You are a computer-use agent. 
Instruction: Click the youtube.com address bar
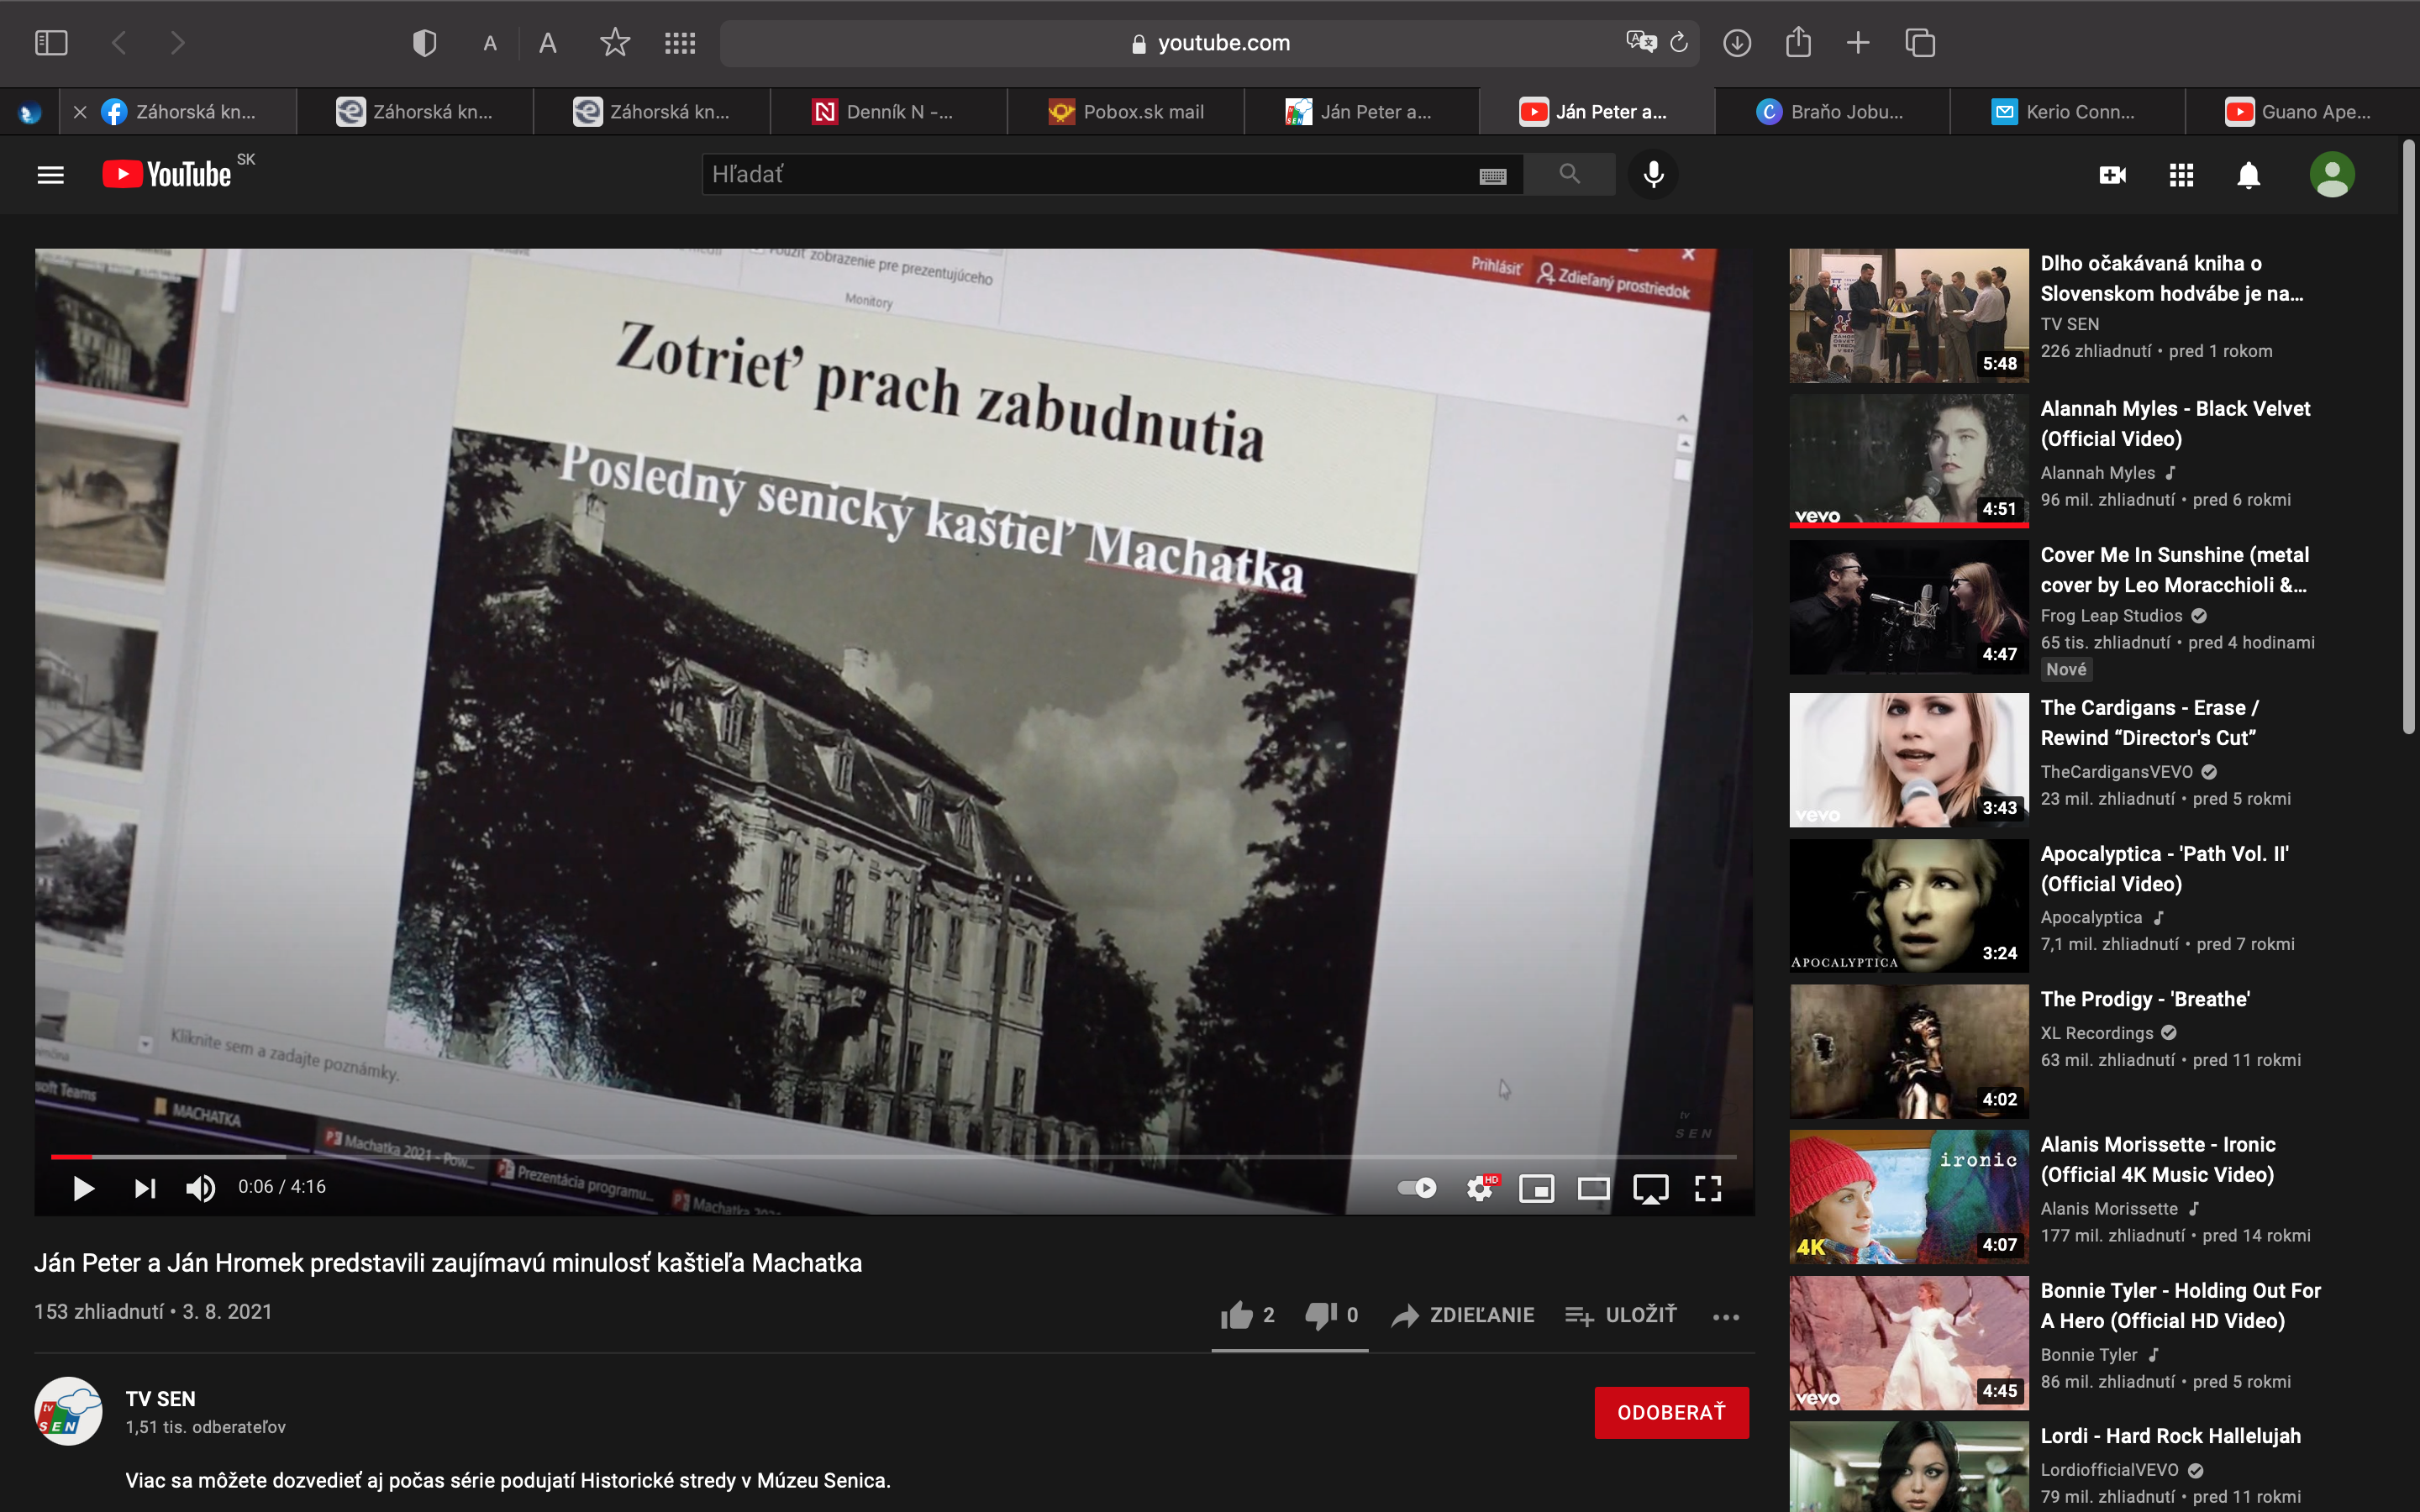pos(1209,43)
